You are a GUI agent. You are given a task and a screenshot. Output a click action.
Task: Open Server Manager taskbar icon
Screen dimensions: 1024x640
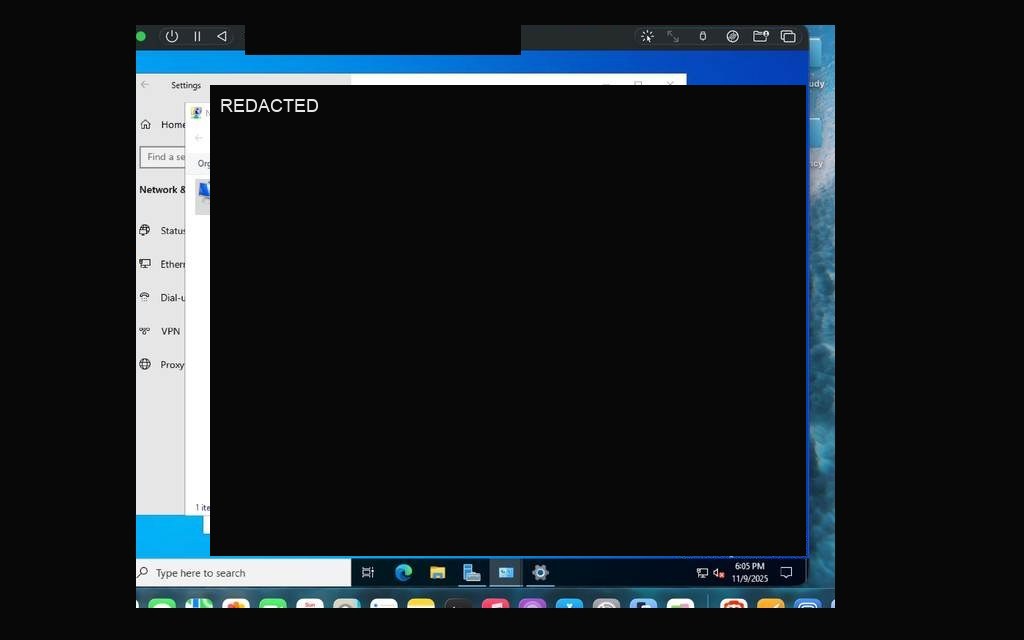(x=472, y=573)
